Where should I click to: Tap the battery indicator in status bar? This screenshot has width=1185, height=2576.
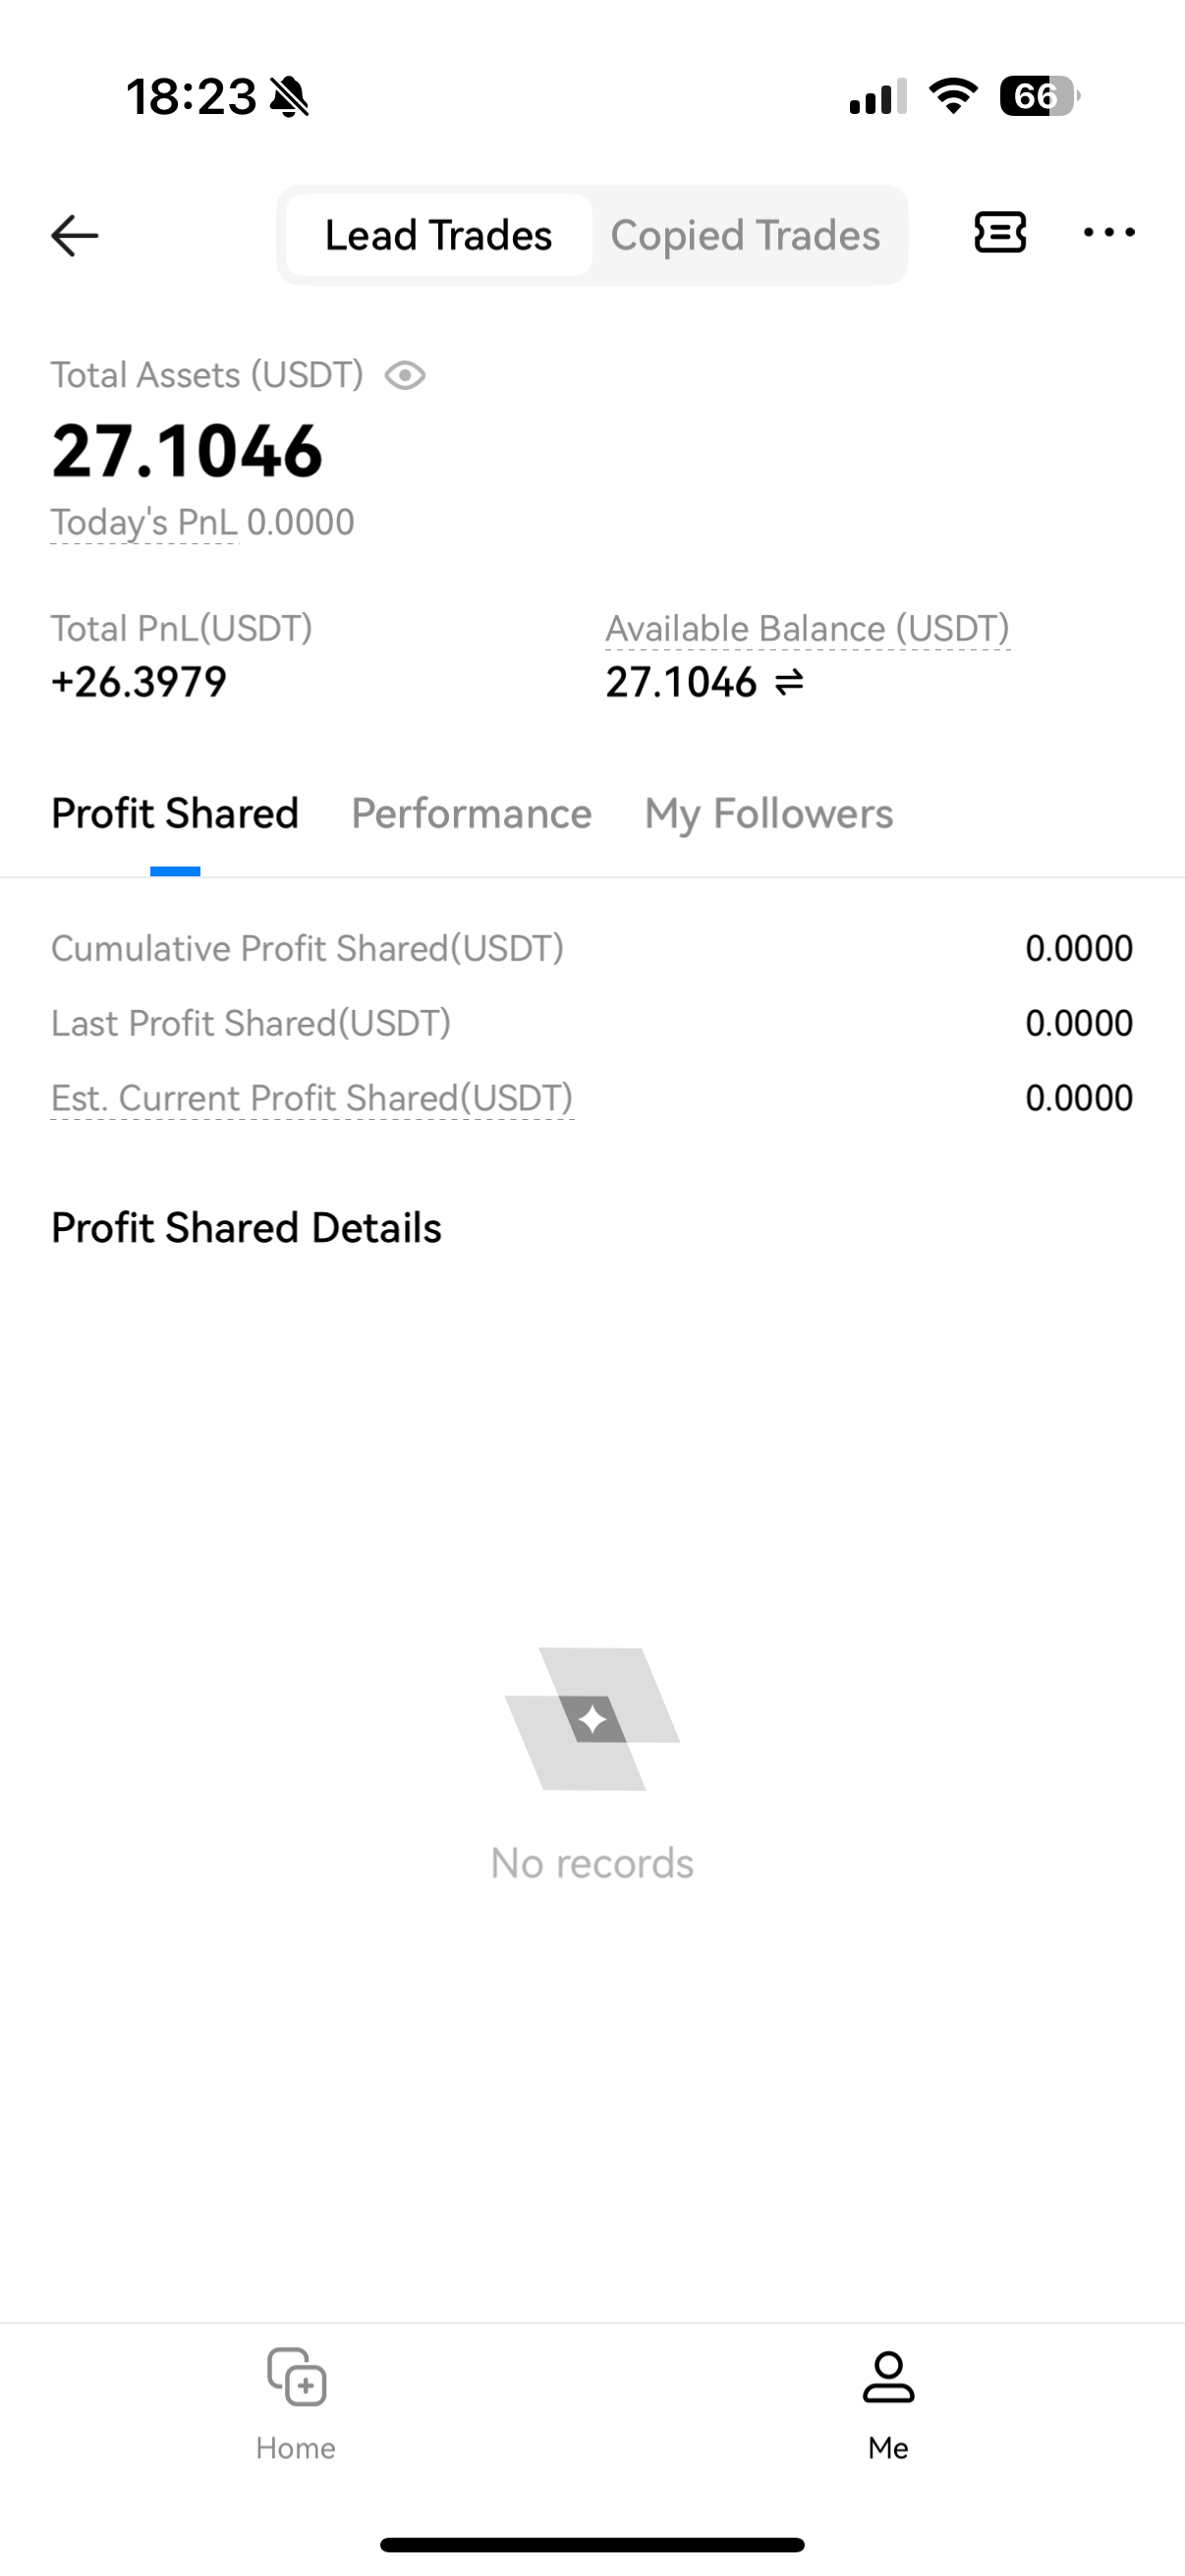point(1038,96)
